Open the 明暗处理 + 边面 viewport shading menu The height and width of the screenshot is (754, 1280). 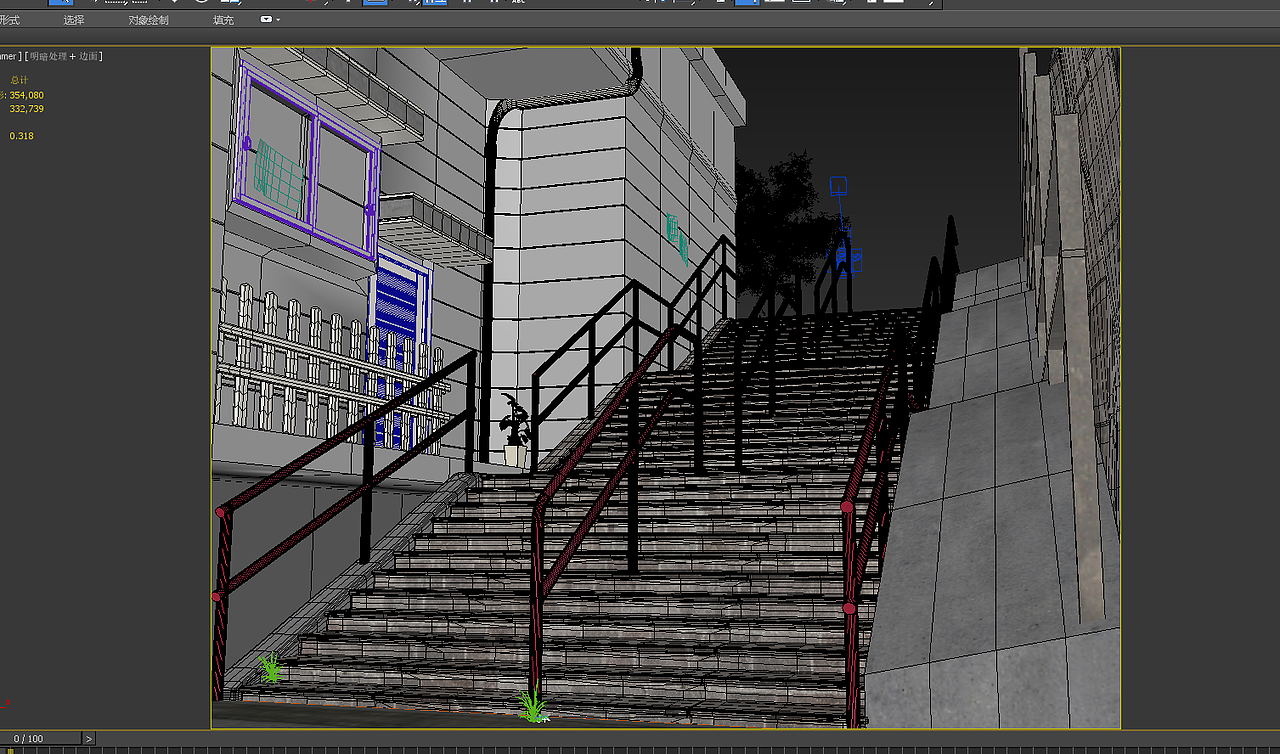(63, 56)
